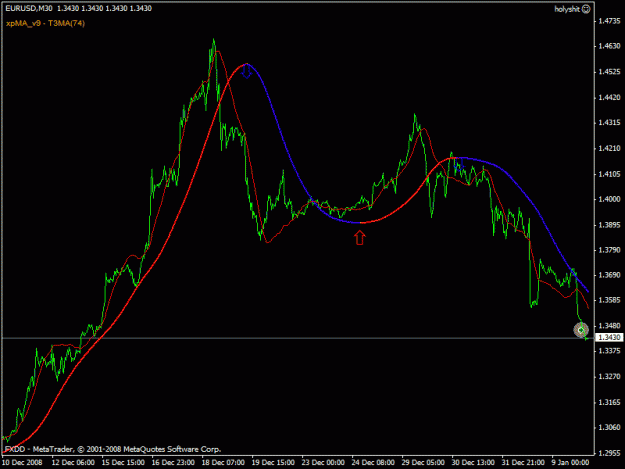
Task: Click the 1.4735 price scale label
Action: click(x=609, y=21)
